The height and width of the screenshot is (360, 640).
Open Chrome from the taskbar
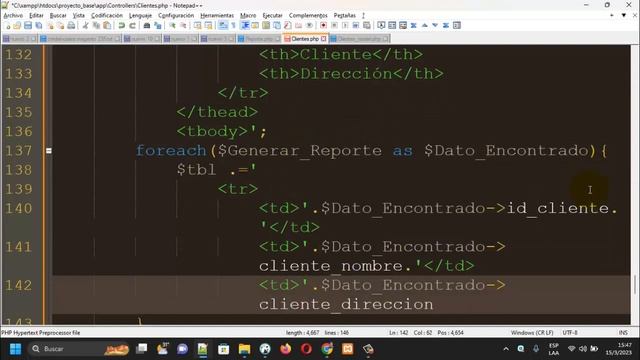[x=327, y=349]
